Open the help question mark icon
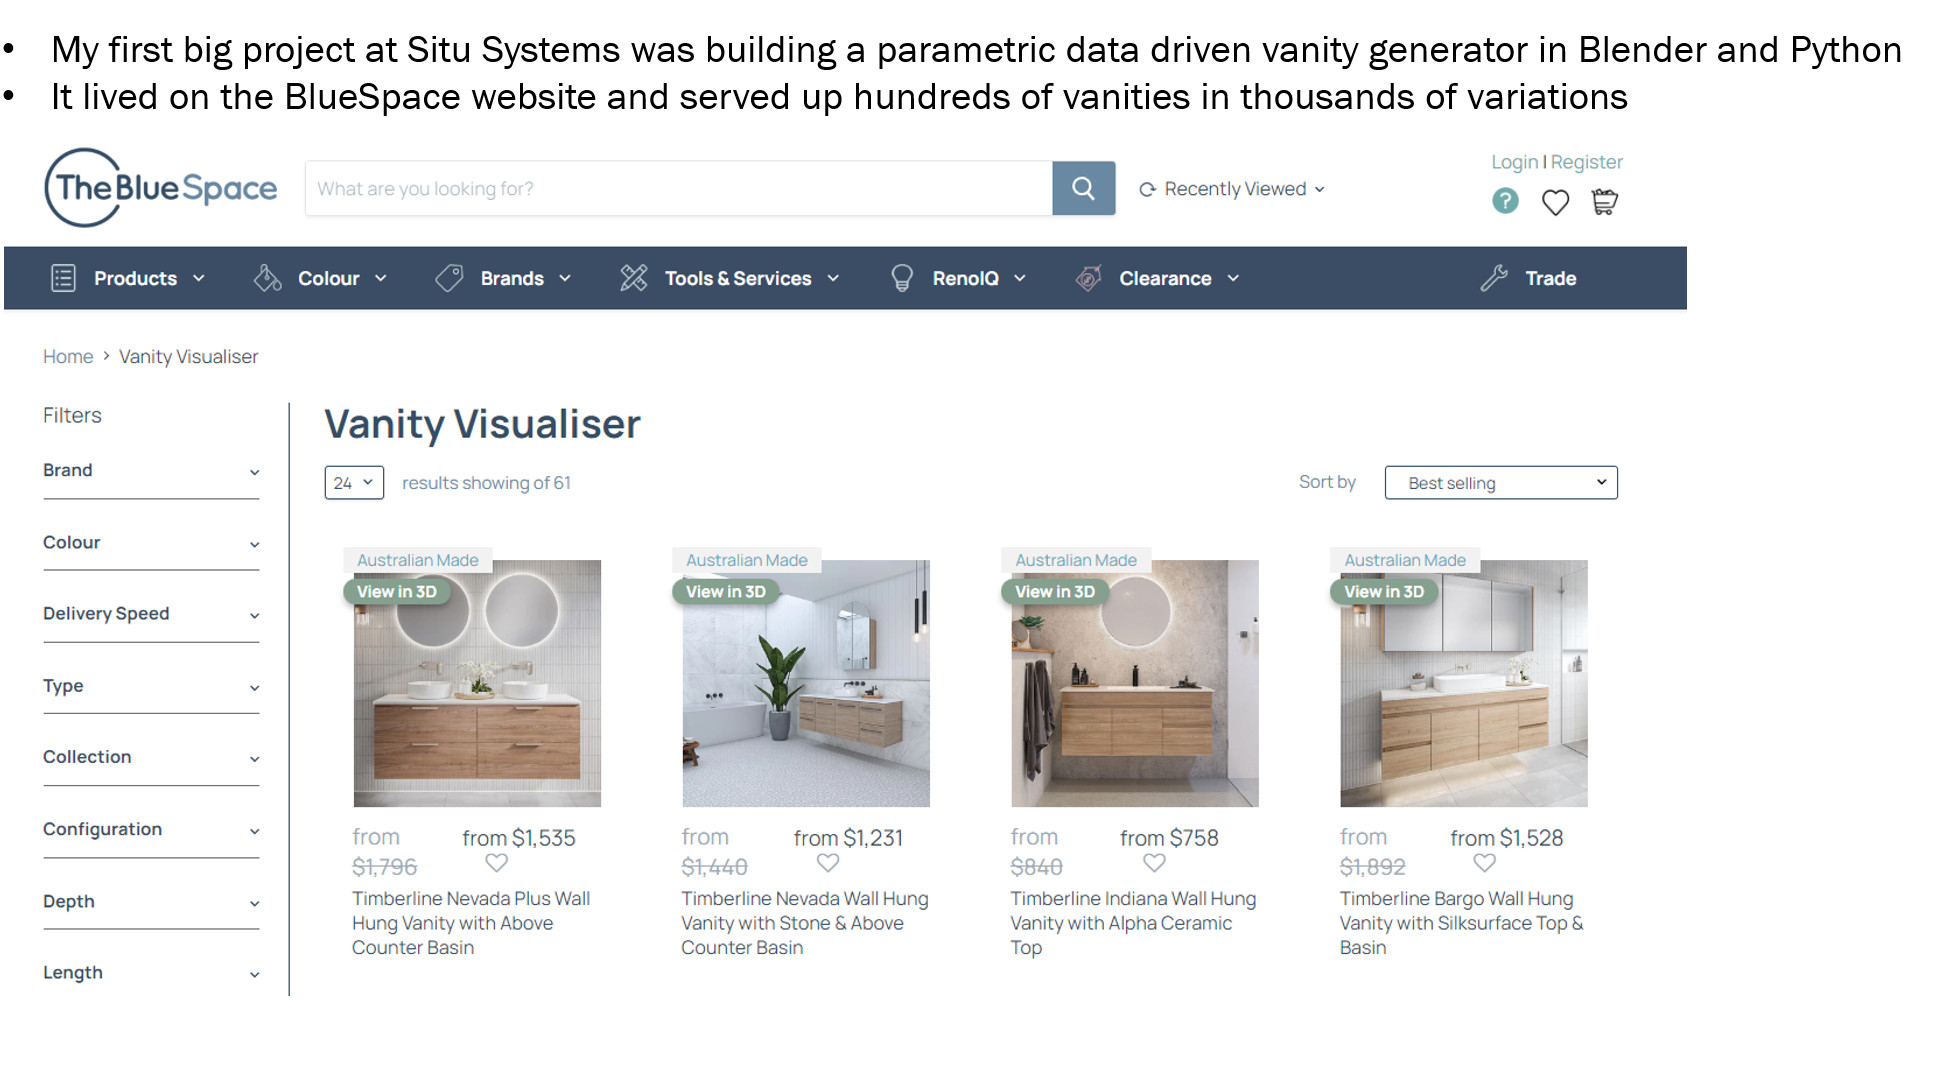1941x1078 pixels. (1504, 201)
